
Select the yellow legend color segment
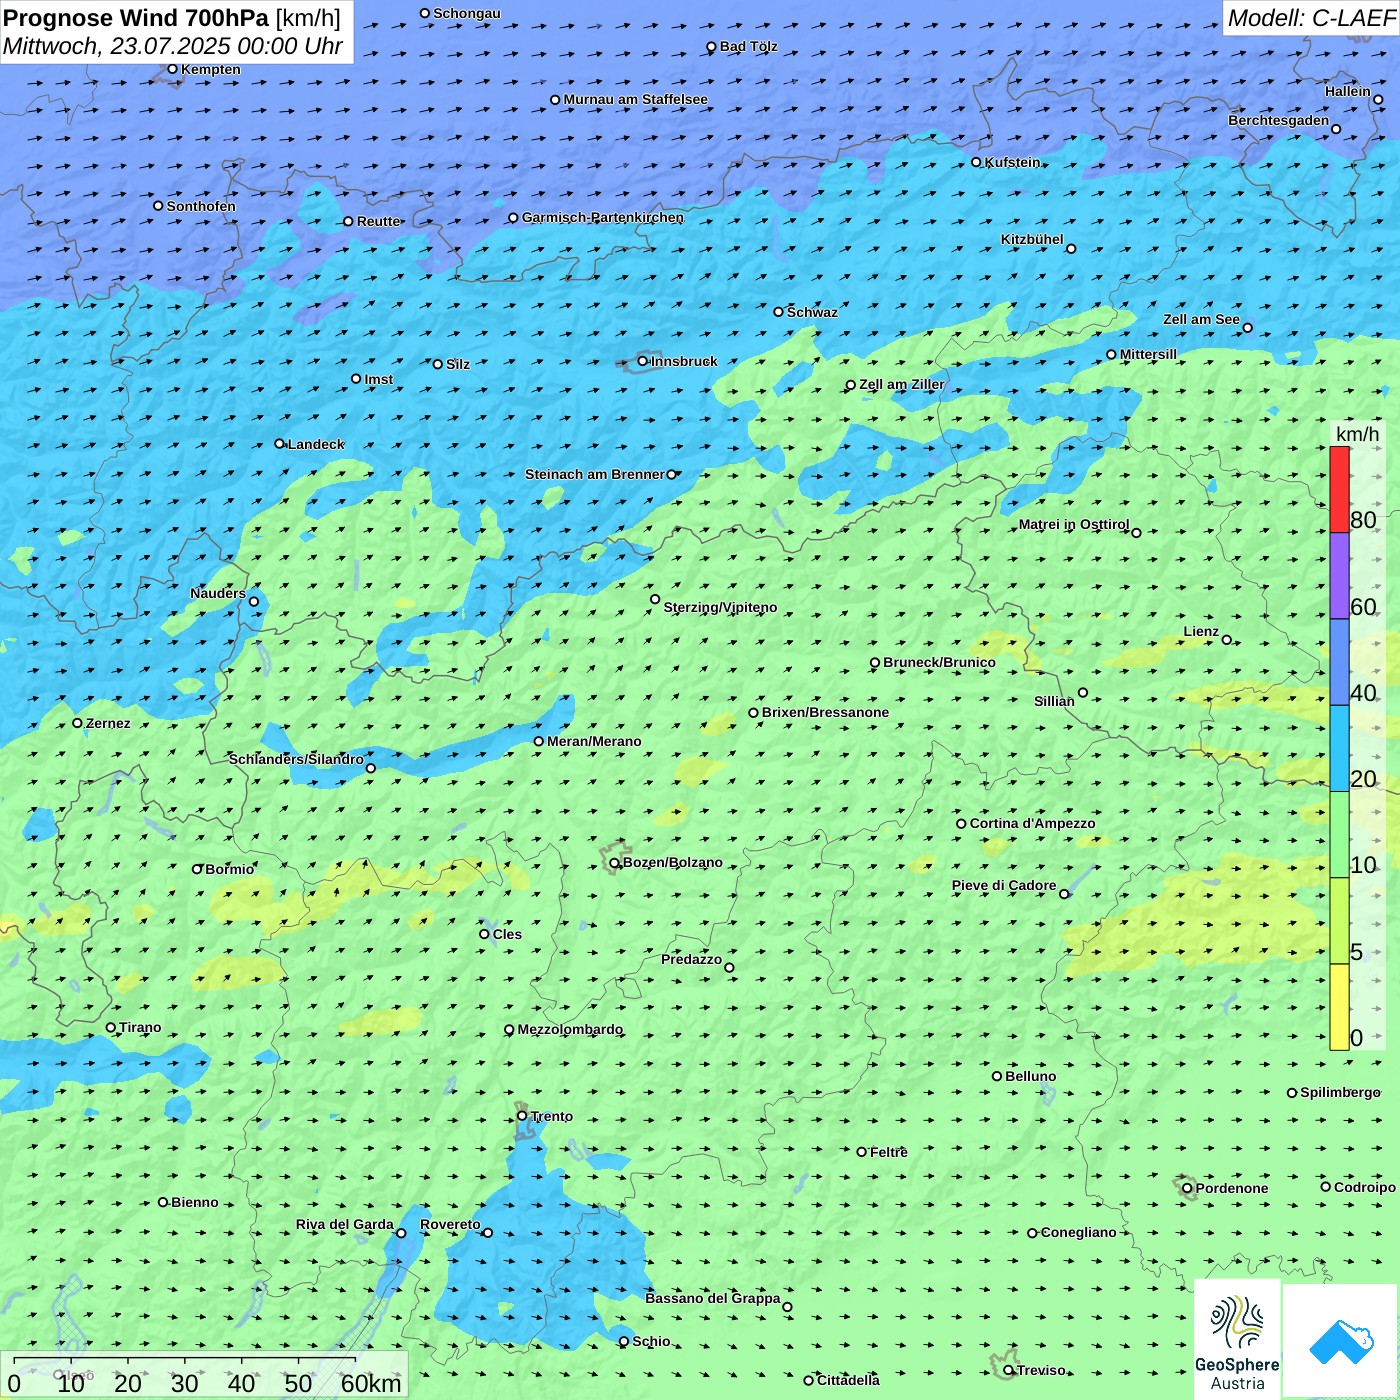(1339, 1007)
